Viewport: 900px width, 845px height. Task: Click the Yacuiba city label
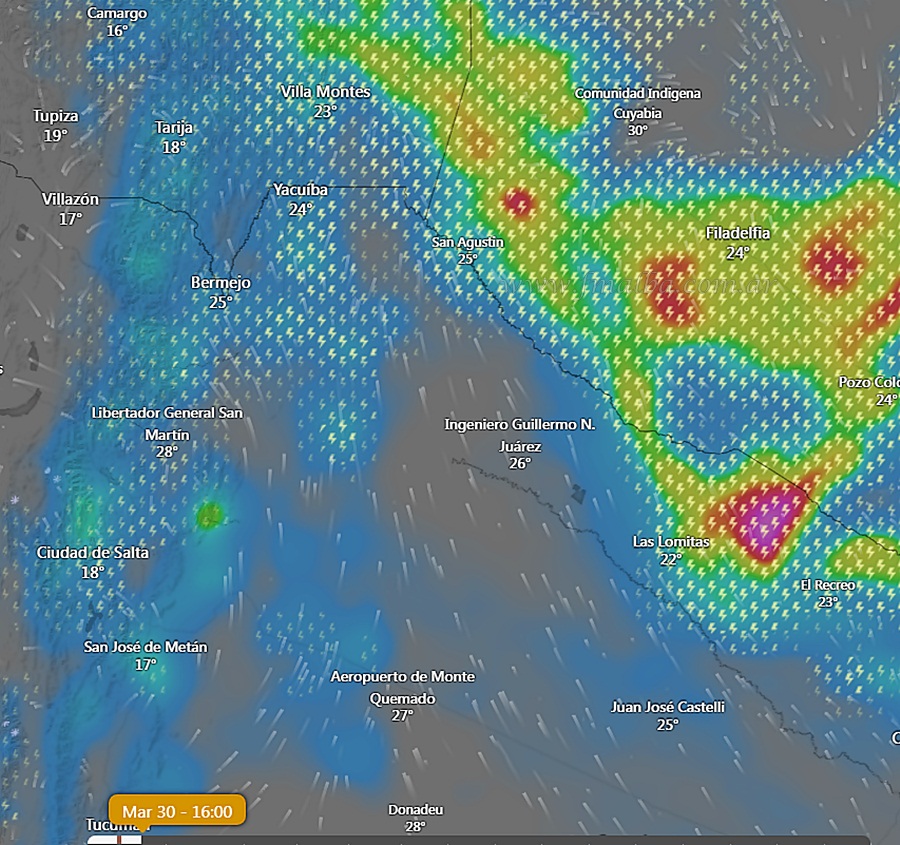pos(300,189)
